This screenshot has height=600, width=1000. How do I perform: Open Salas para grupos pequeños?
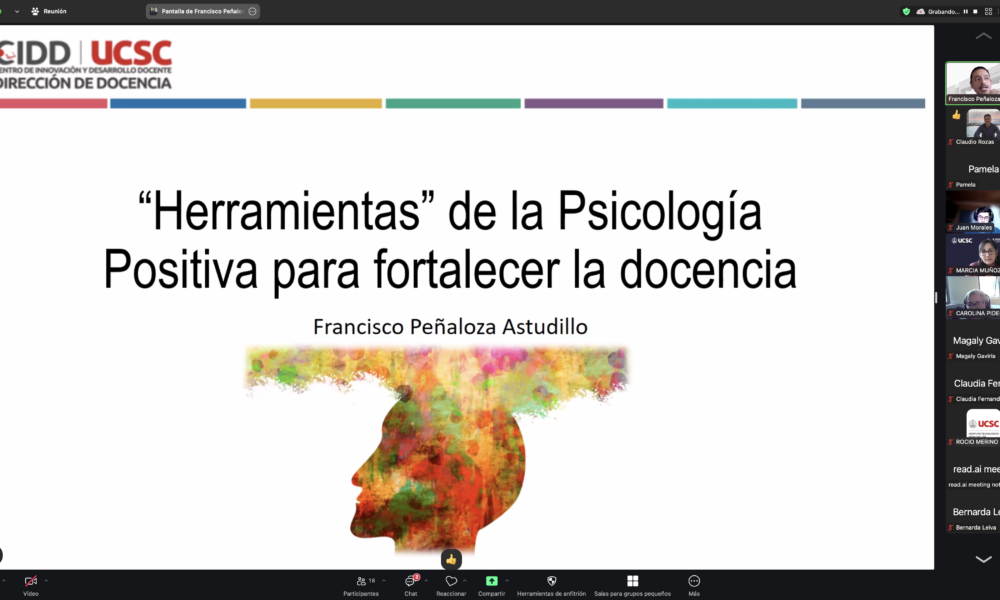[x=633, y=585]
